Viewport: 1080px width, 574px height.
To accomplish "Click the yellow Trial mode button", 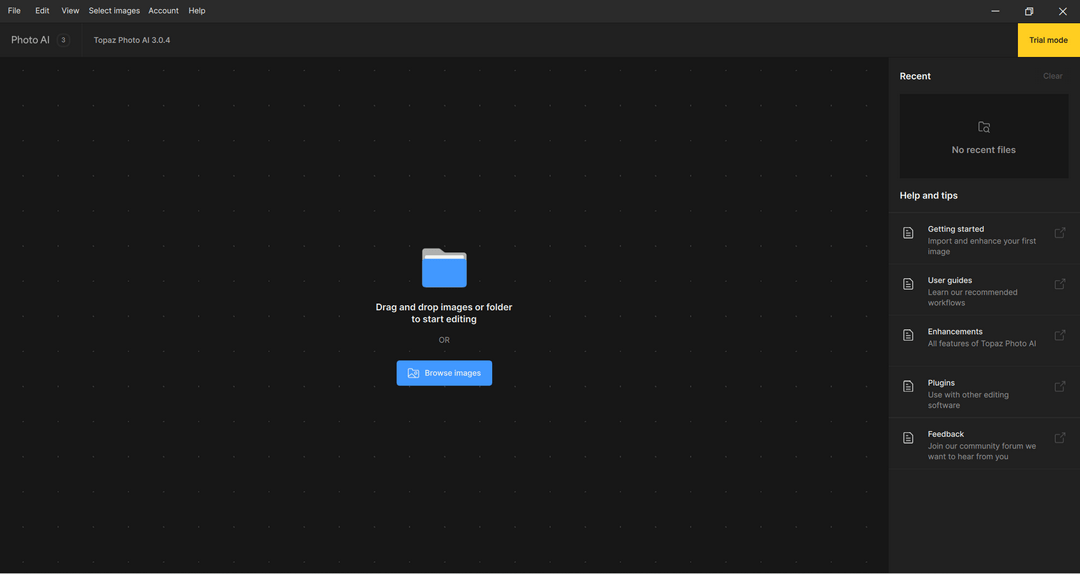I will pos(1048,40).
